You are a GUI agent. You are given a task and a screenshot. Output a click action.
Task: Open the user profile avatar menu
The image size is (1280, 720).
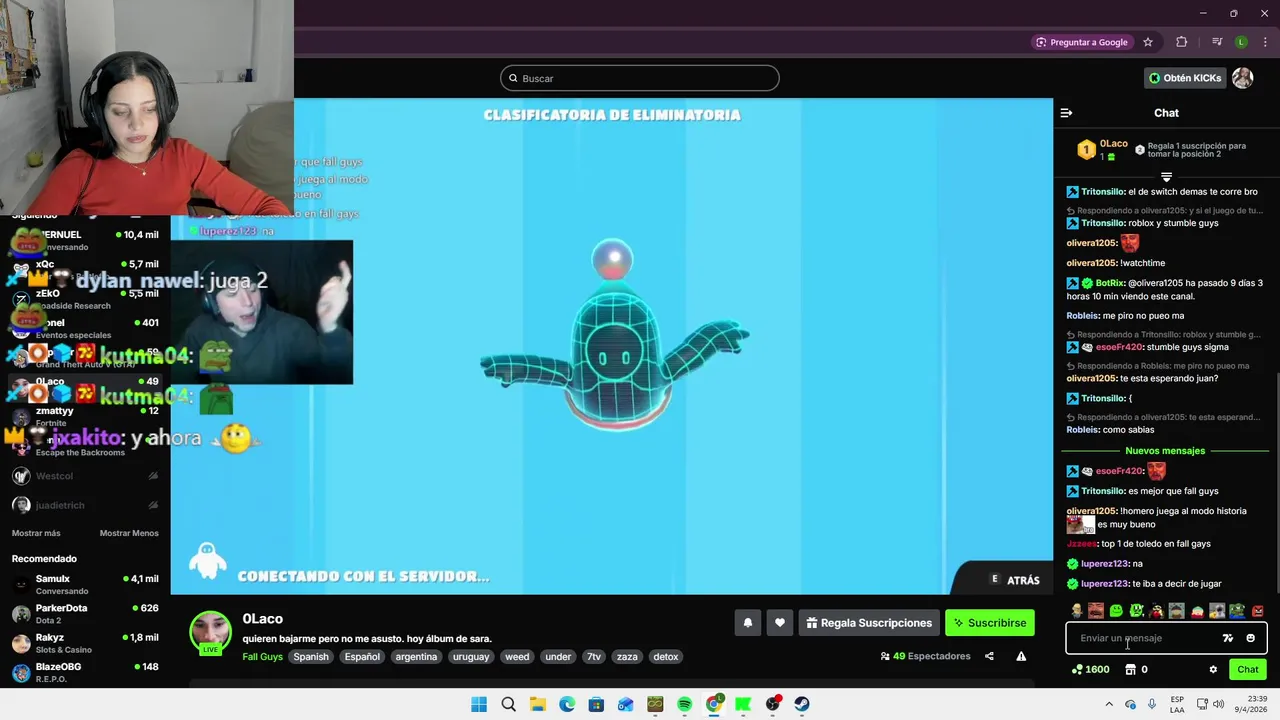(1243, 78)
